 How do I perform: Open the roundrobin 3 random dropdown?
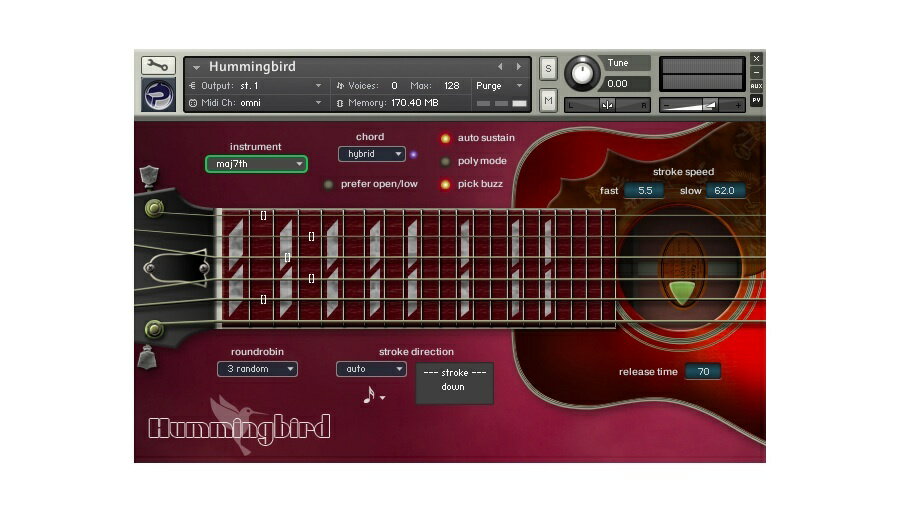pyautogui.click(x=257, y=369)
